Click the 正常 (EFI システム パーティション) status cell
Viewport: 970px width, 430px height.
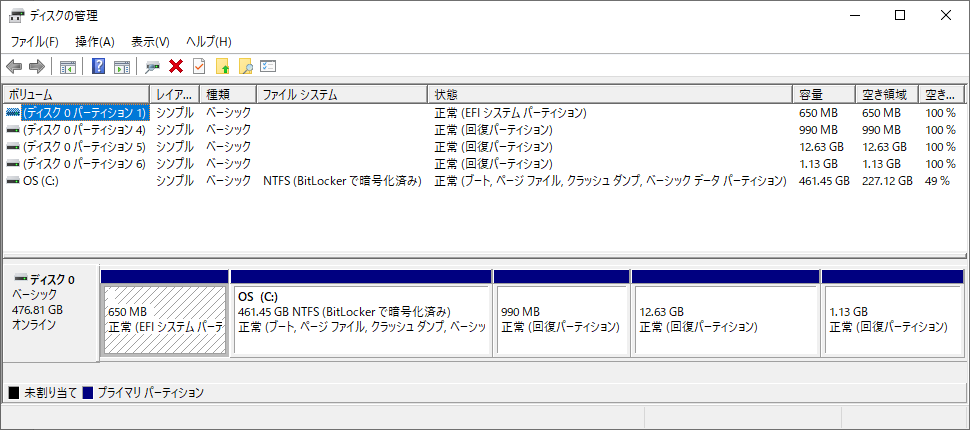click(x=510, y=113)
